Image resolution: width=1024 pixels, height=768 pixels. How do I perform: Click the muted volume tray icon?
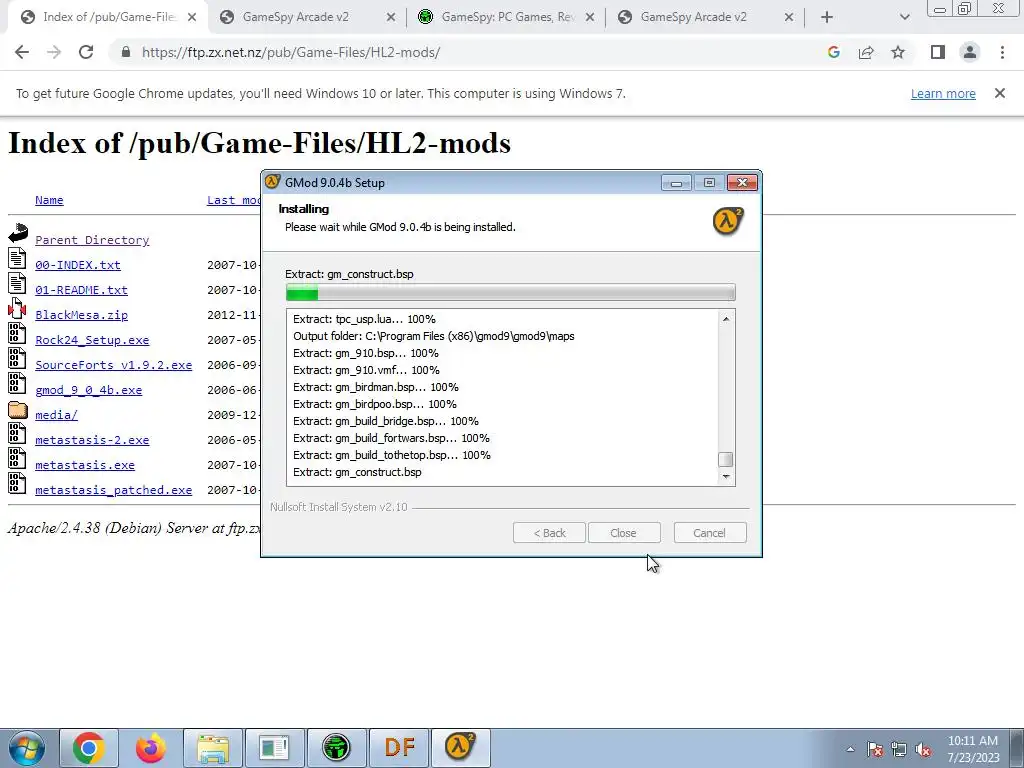click(x=923, y=749)
